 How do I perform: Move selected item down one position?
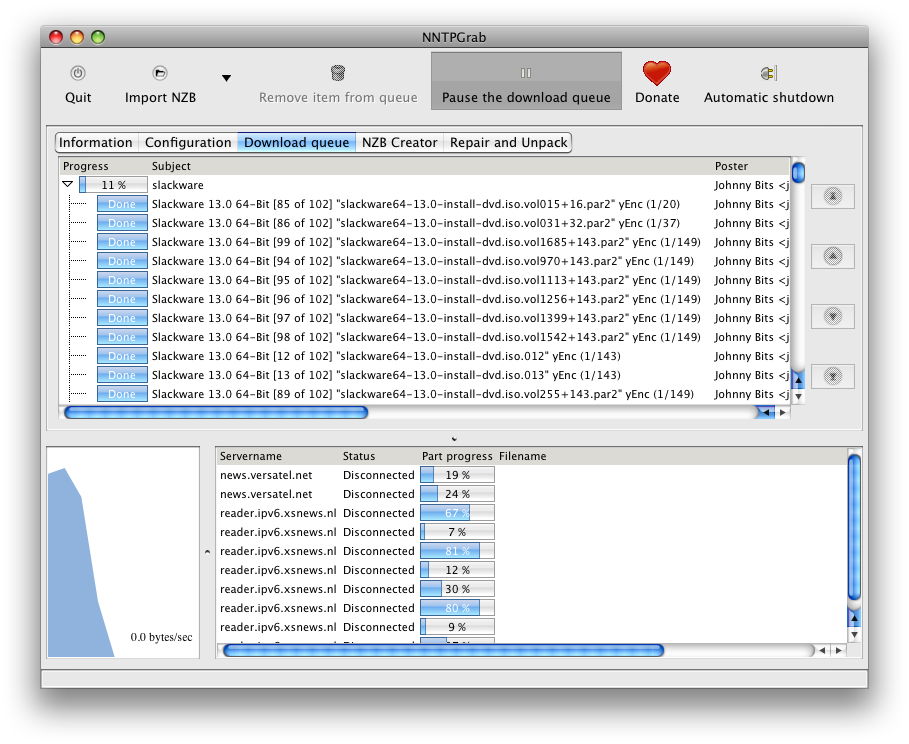point(832,316)
